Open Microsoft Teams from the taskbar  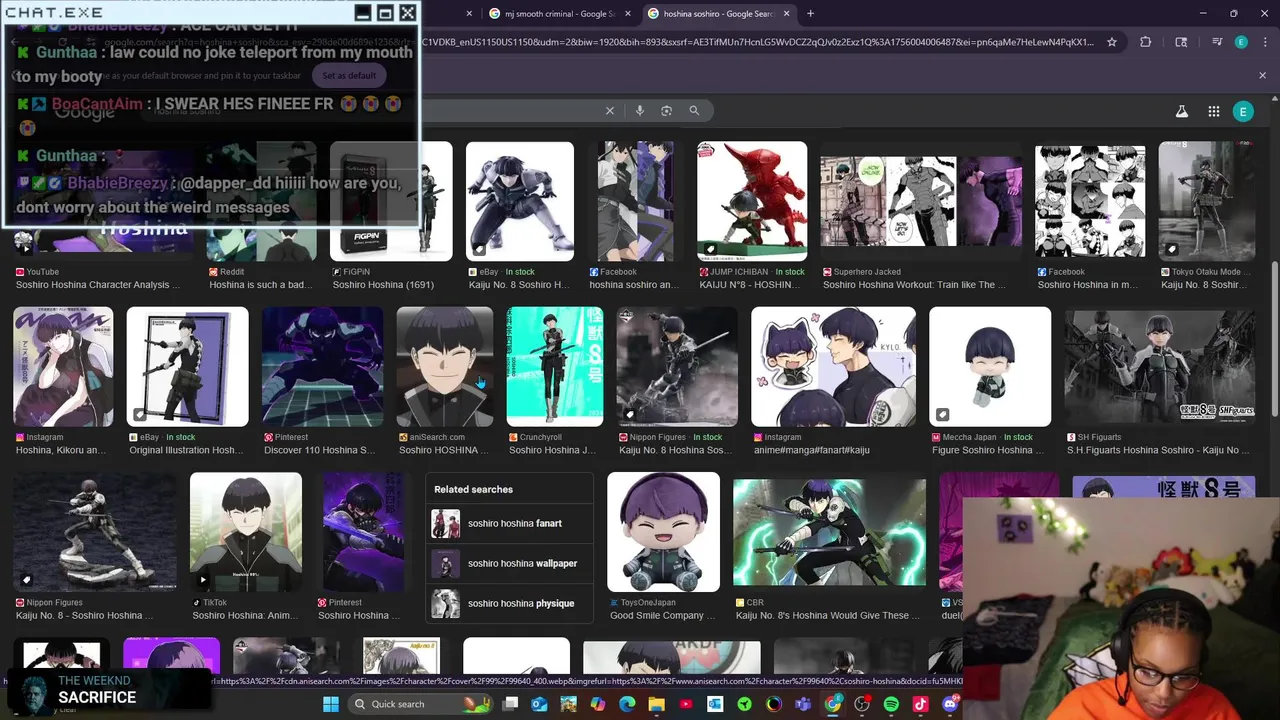[x=803, y=704]
